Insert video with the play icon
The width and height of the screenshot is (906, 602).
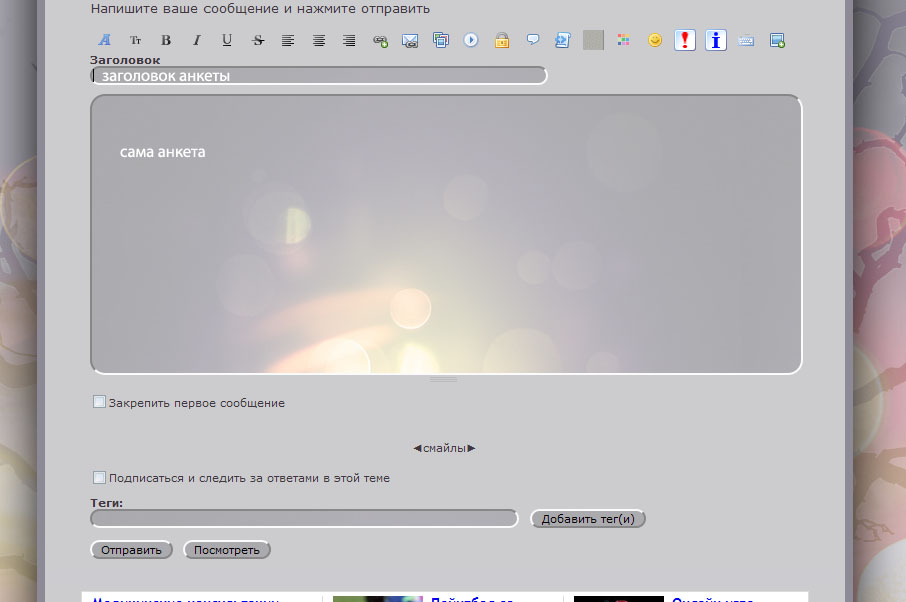471,40
